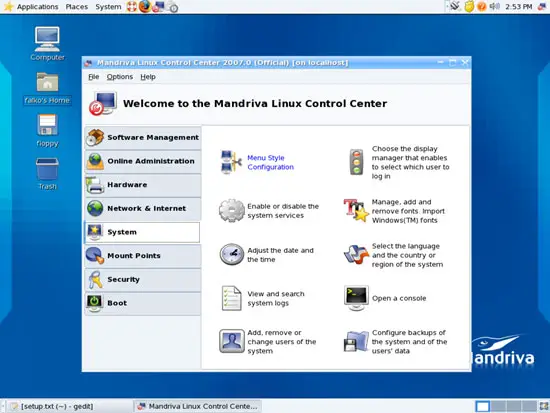Launch the Menu Style Configuration icon
This screenshot has width=550, height=413.
(232, 162)
